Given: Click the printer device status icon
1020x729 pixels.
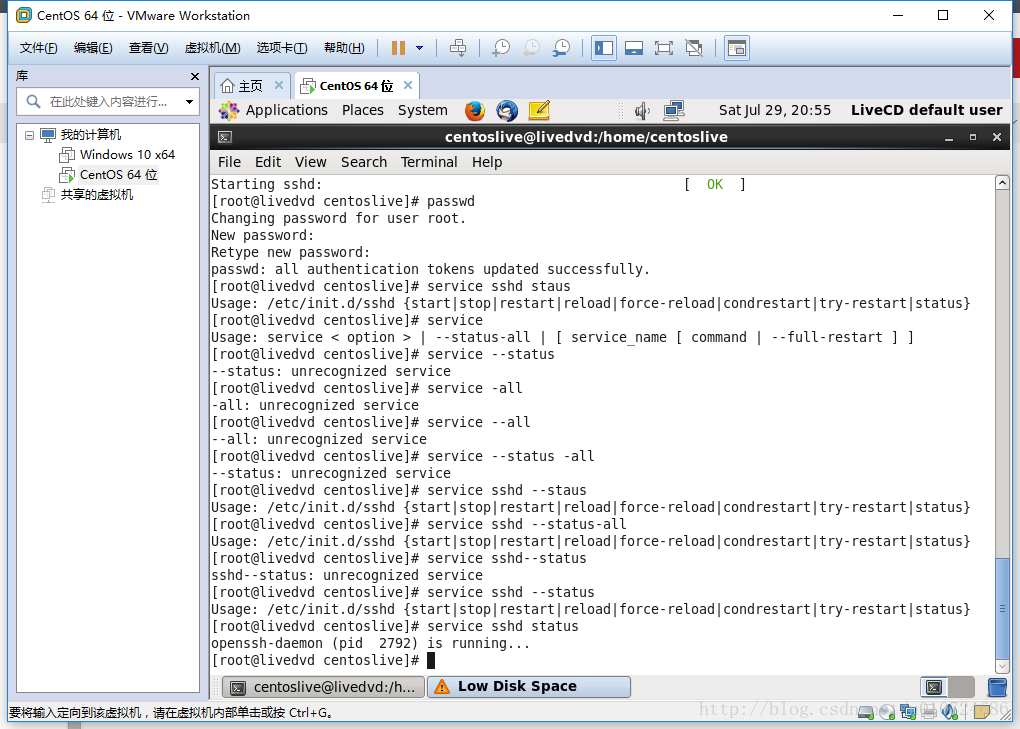Looking at the screenshot, I should [929, 713].
